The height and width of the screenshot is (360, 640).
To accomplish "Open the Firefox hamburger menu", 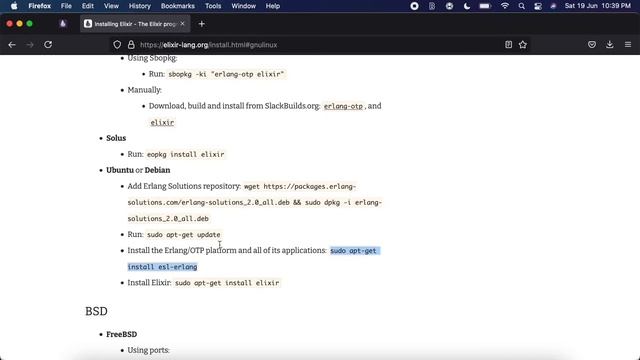I will click(x=628, y=45).
